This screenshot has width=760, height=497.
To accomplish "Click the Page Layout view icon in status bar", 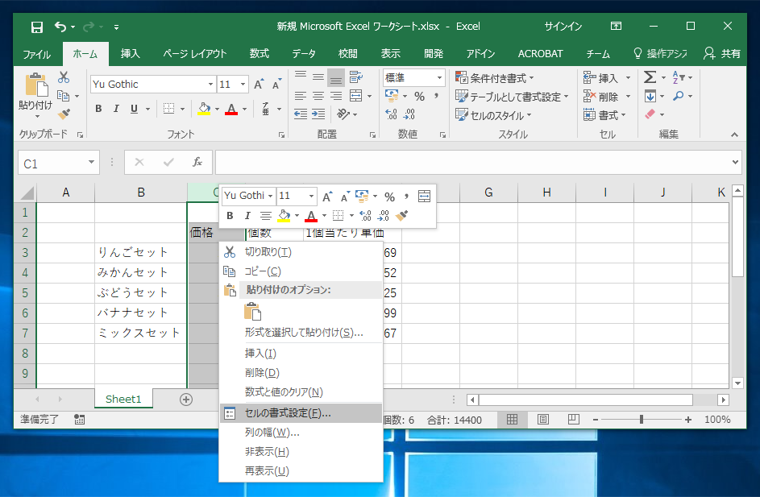I will 543,419.
